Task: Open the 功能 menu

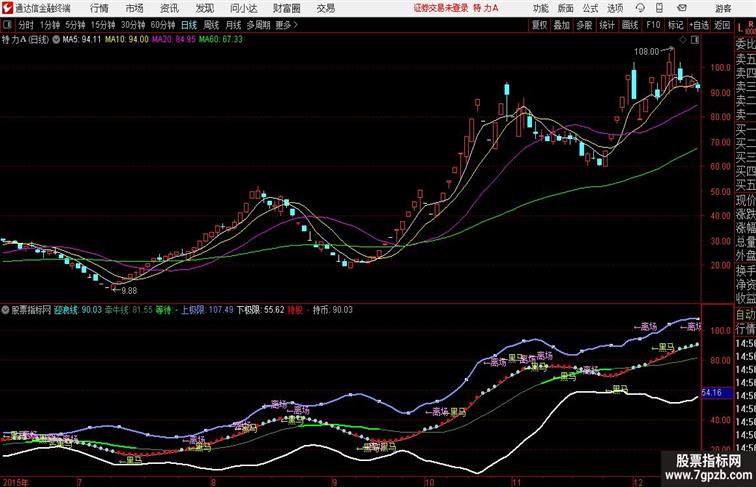Action: (x=540, y=8)
